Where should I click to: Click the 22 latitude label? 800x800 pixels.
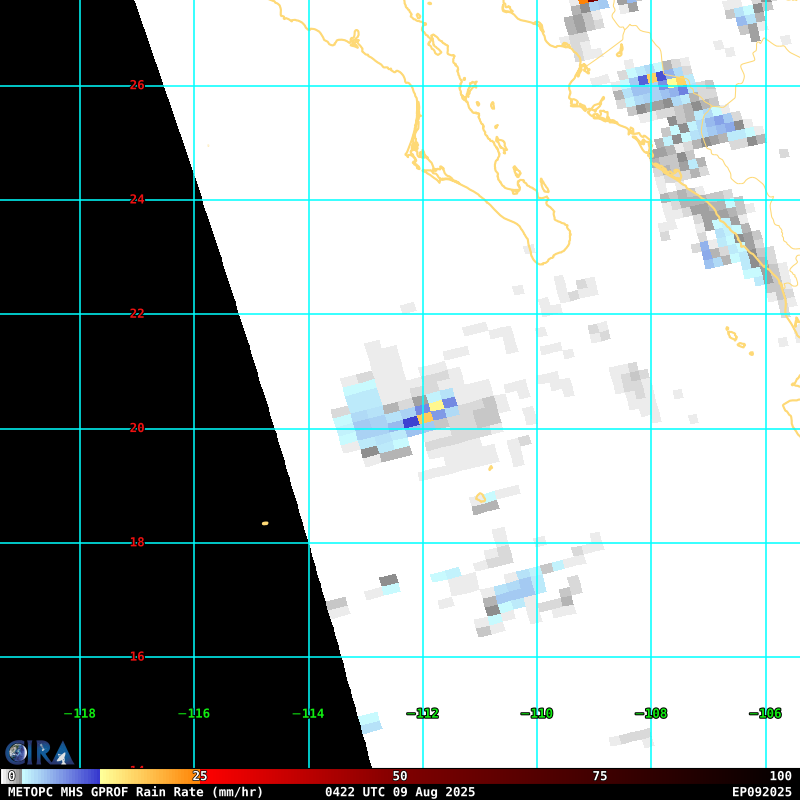tap(137, 314)
